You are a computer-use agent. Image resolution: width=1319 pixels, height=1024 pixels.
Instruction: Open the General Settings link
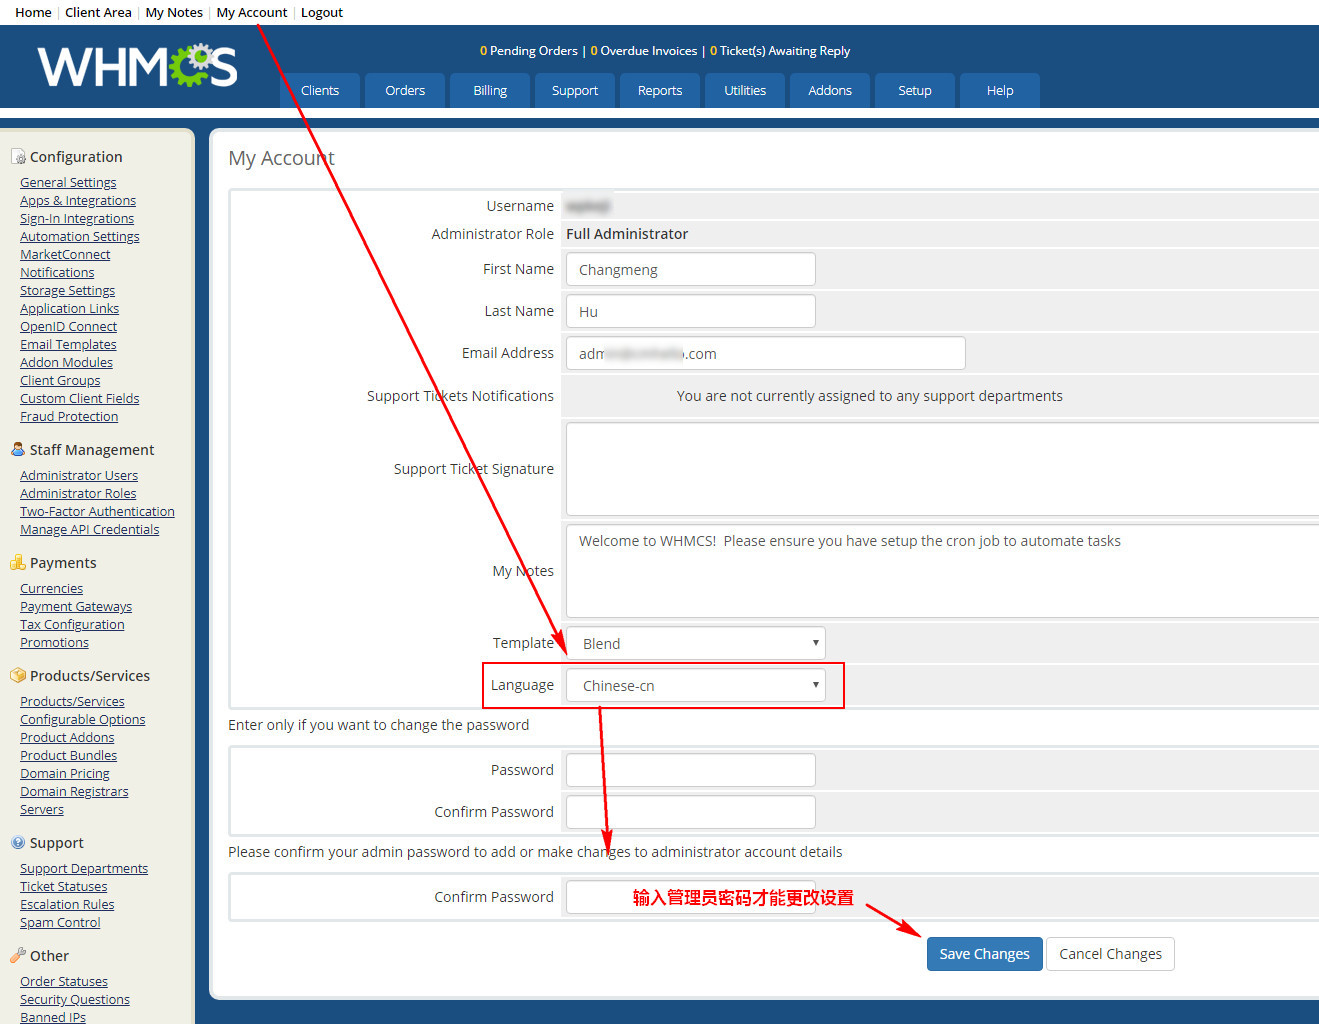point(68,183)
